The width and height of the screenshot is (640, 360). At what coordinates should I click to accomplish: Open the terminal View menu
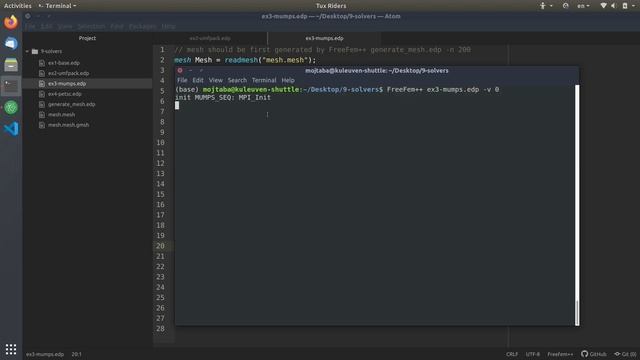pyautogui.click(x=216, y=80)
